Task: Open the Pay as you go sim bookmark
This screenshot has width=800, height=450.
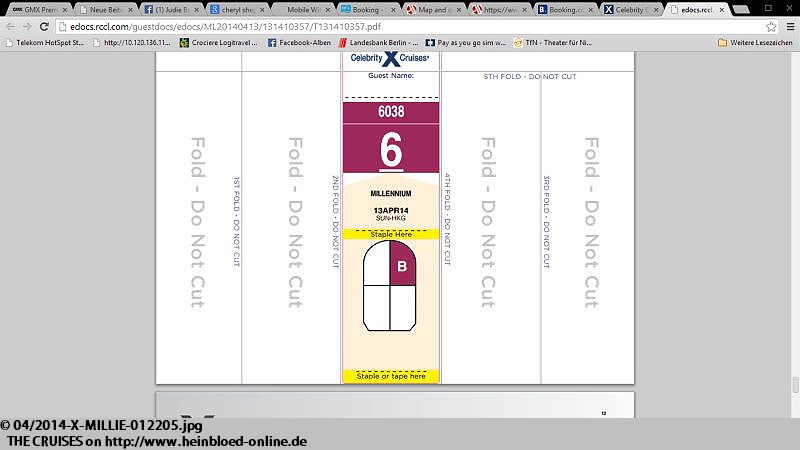Action: point(466,43)
